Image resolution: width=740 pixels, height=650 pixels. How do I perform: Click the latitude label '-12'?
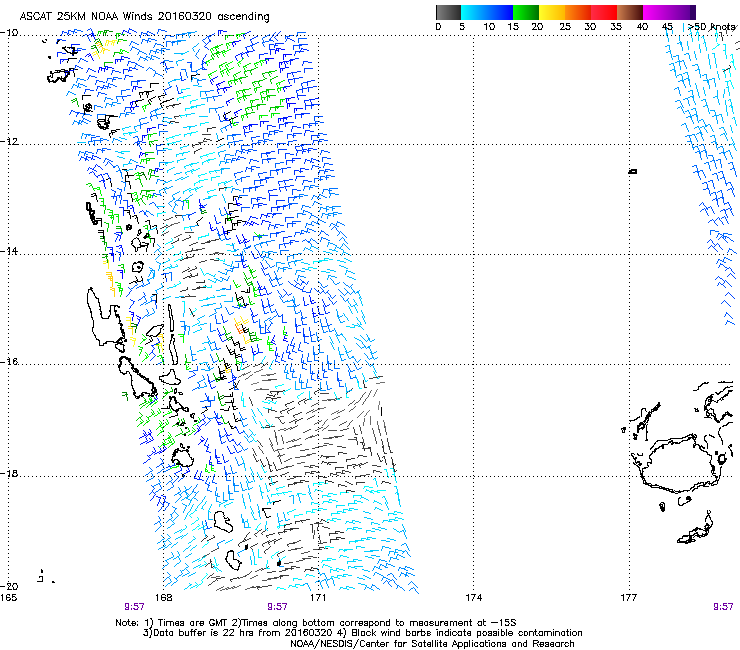9,142
